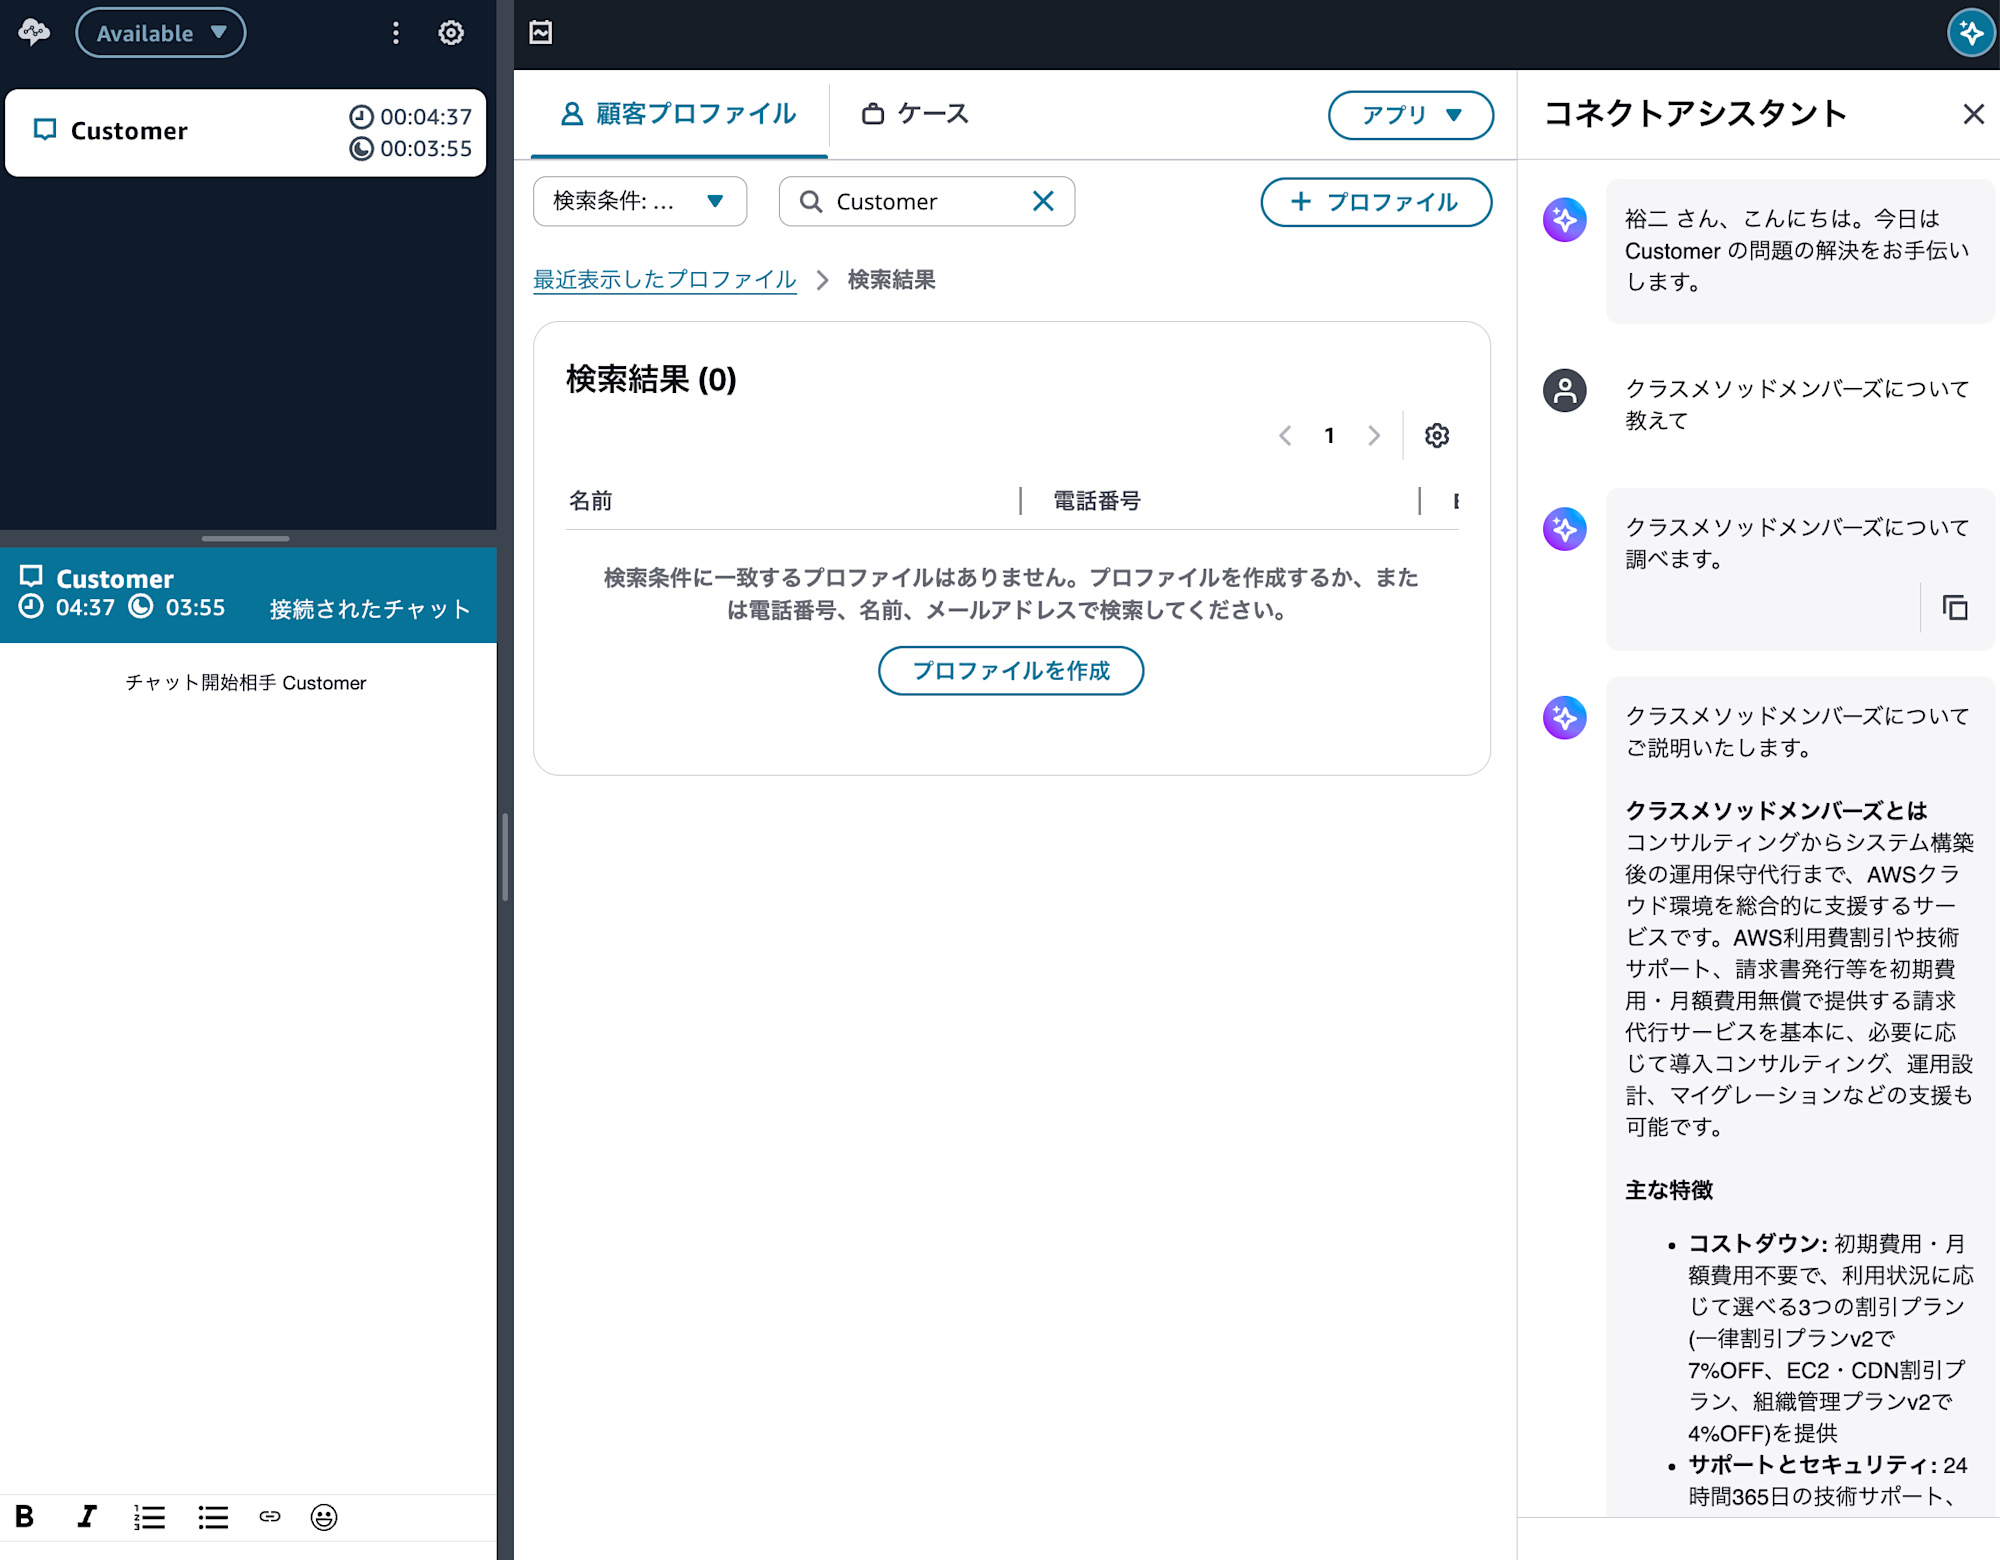Insert hyperlink in chat message

point(270,1517)
